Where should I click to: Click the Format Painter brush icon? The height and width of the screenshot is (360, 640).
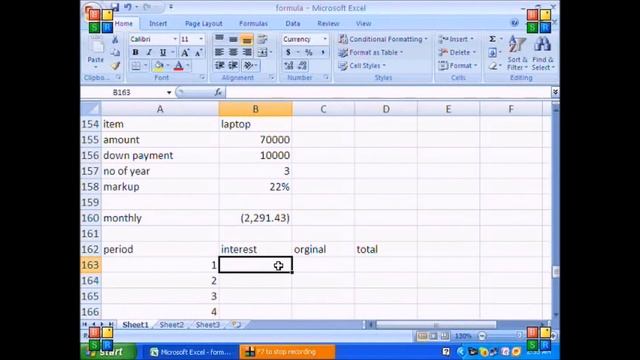coord(116,65)
